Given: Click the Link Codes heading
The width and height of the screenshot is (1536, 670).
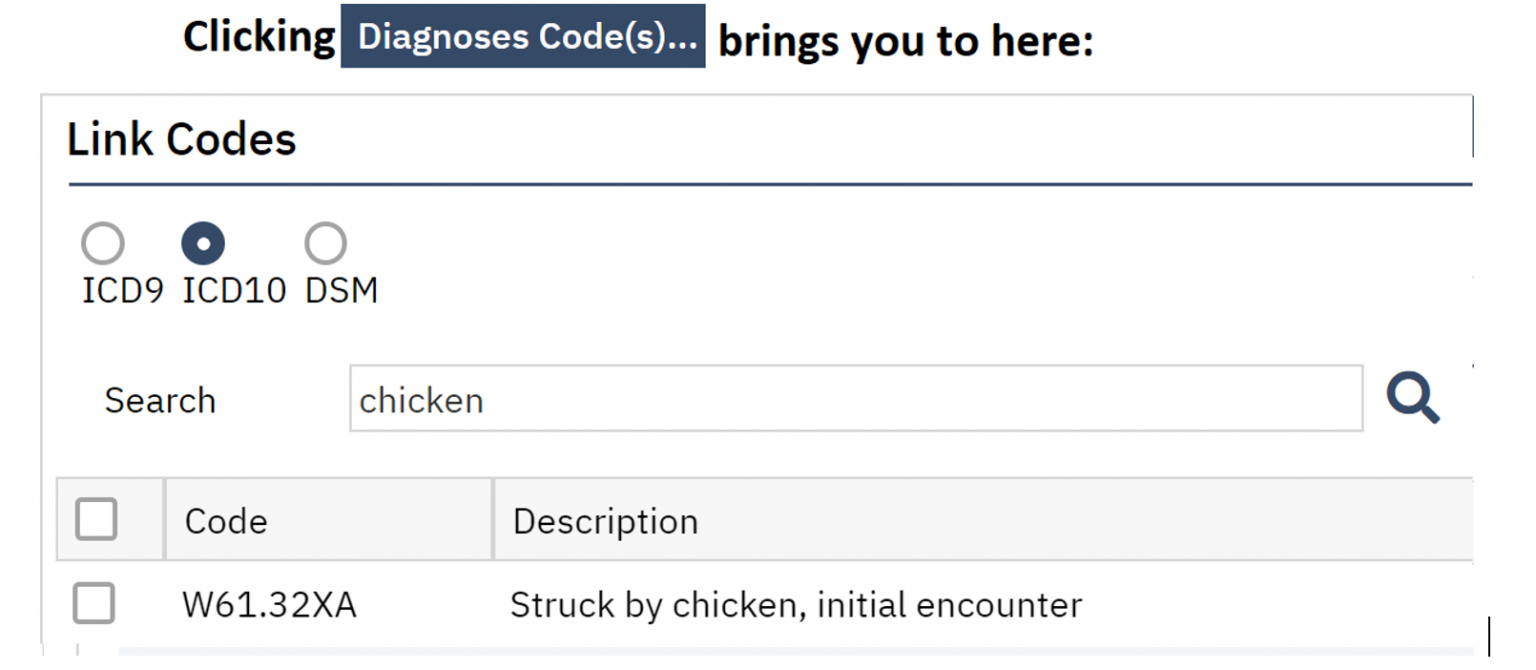Looking at the screenshot, I should (182, 139).
